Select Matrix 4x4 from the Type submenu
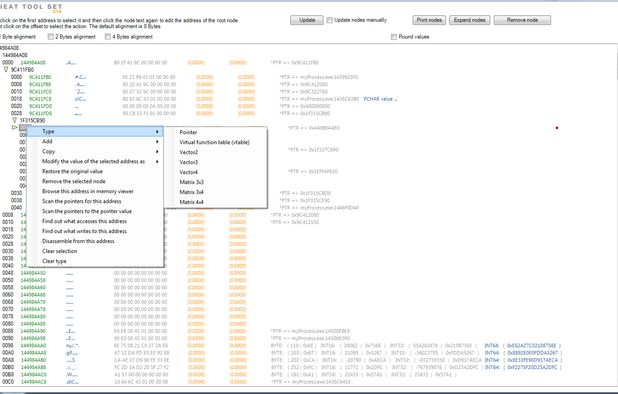Viewport: 618px width, 394px height. tap(216, 202)
